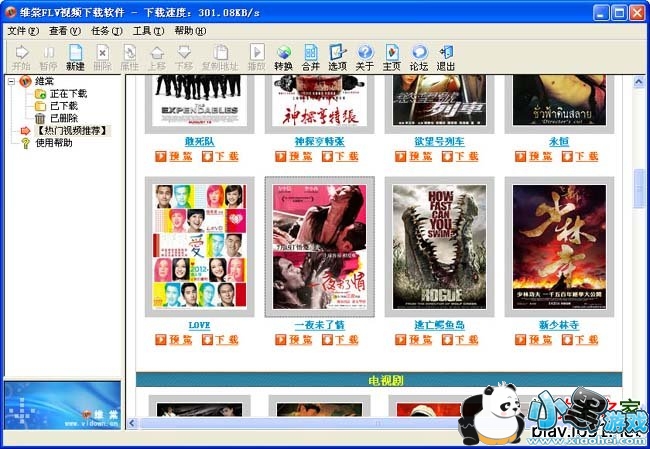Select 正在下载 in the sidebar tree
This screenshot has width=650, height=449.
click(68, 93)
